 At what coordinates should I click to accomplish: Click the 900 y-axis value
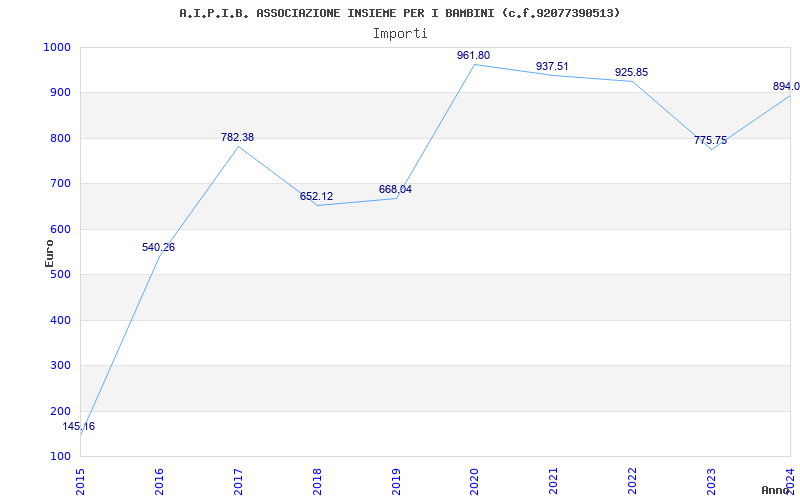60,93
